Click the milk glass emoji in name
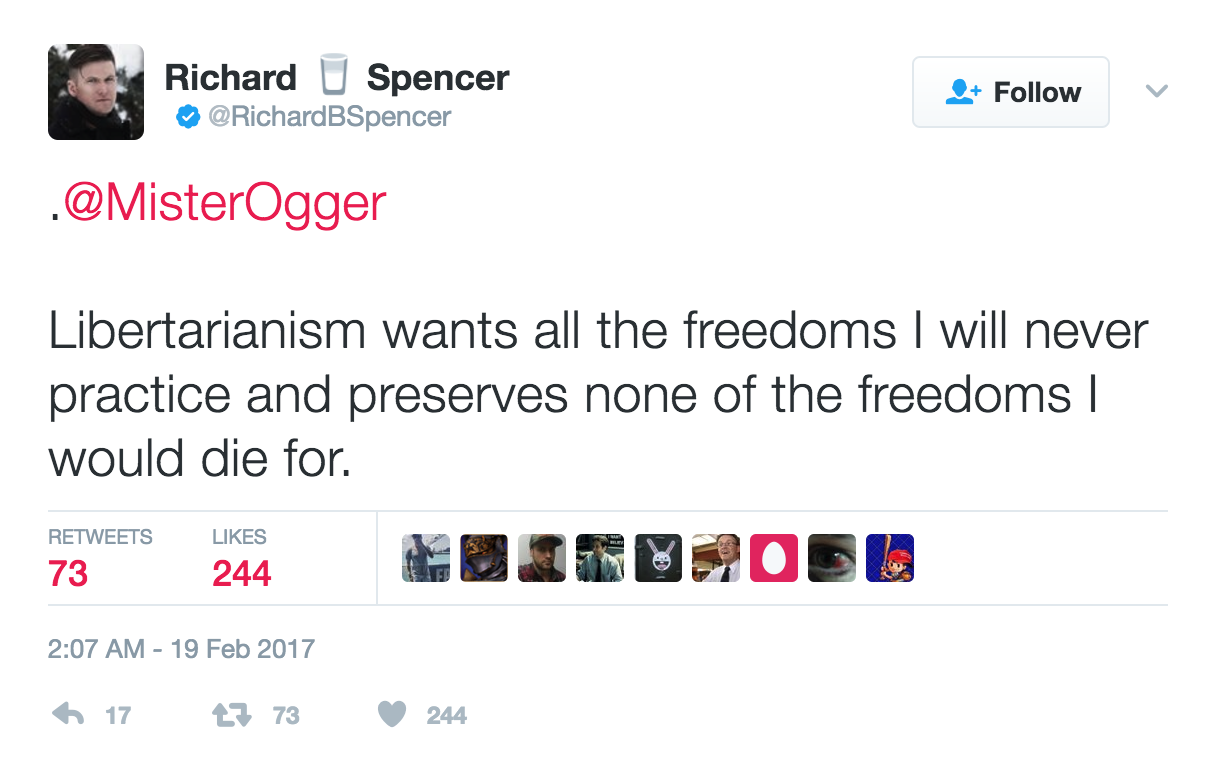This screenshot has height=768, width=1216. [x=332, y=78]
